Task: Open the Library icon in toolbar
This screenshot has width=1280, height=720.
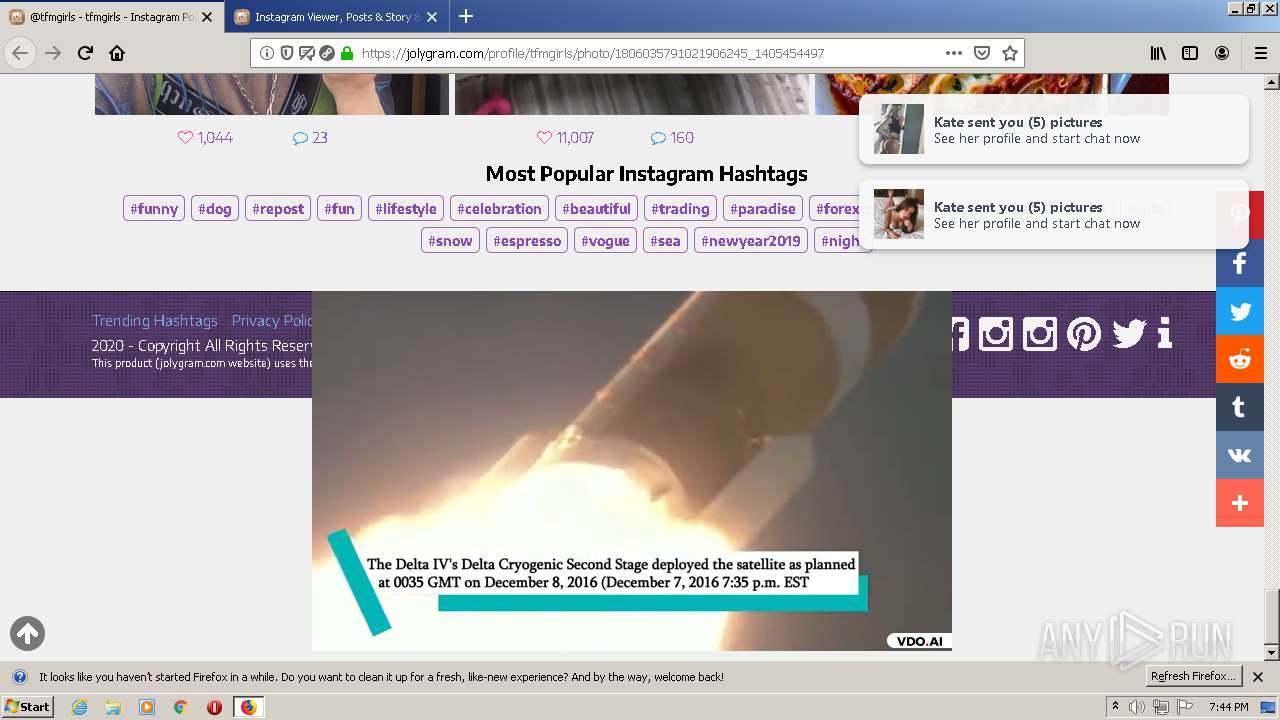Action: (1158, 53)
